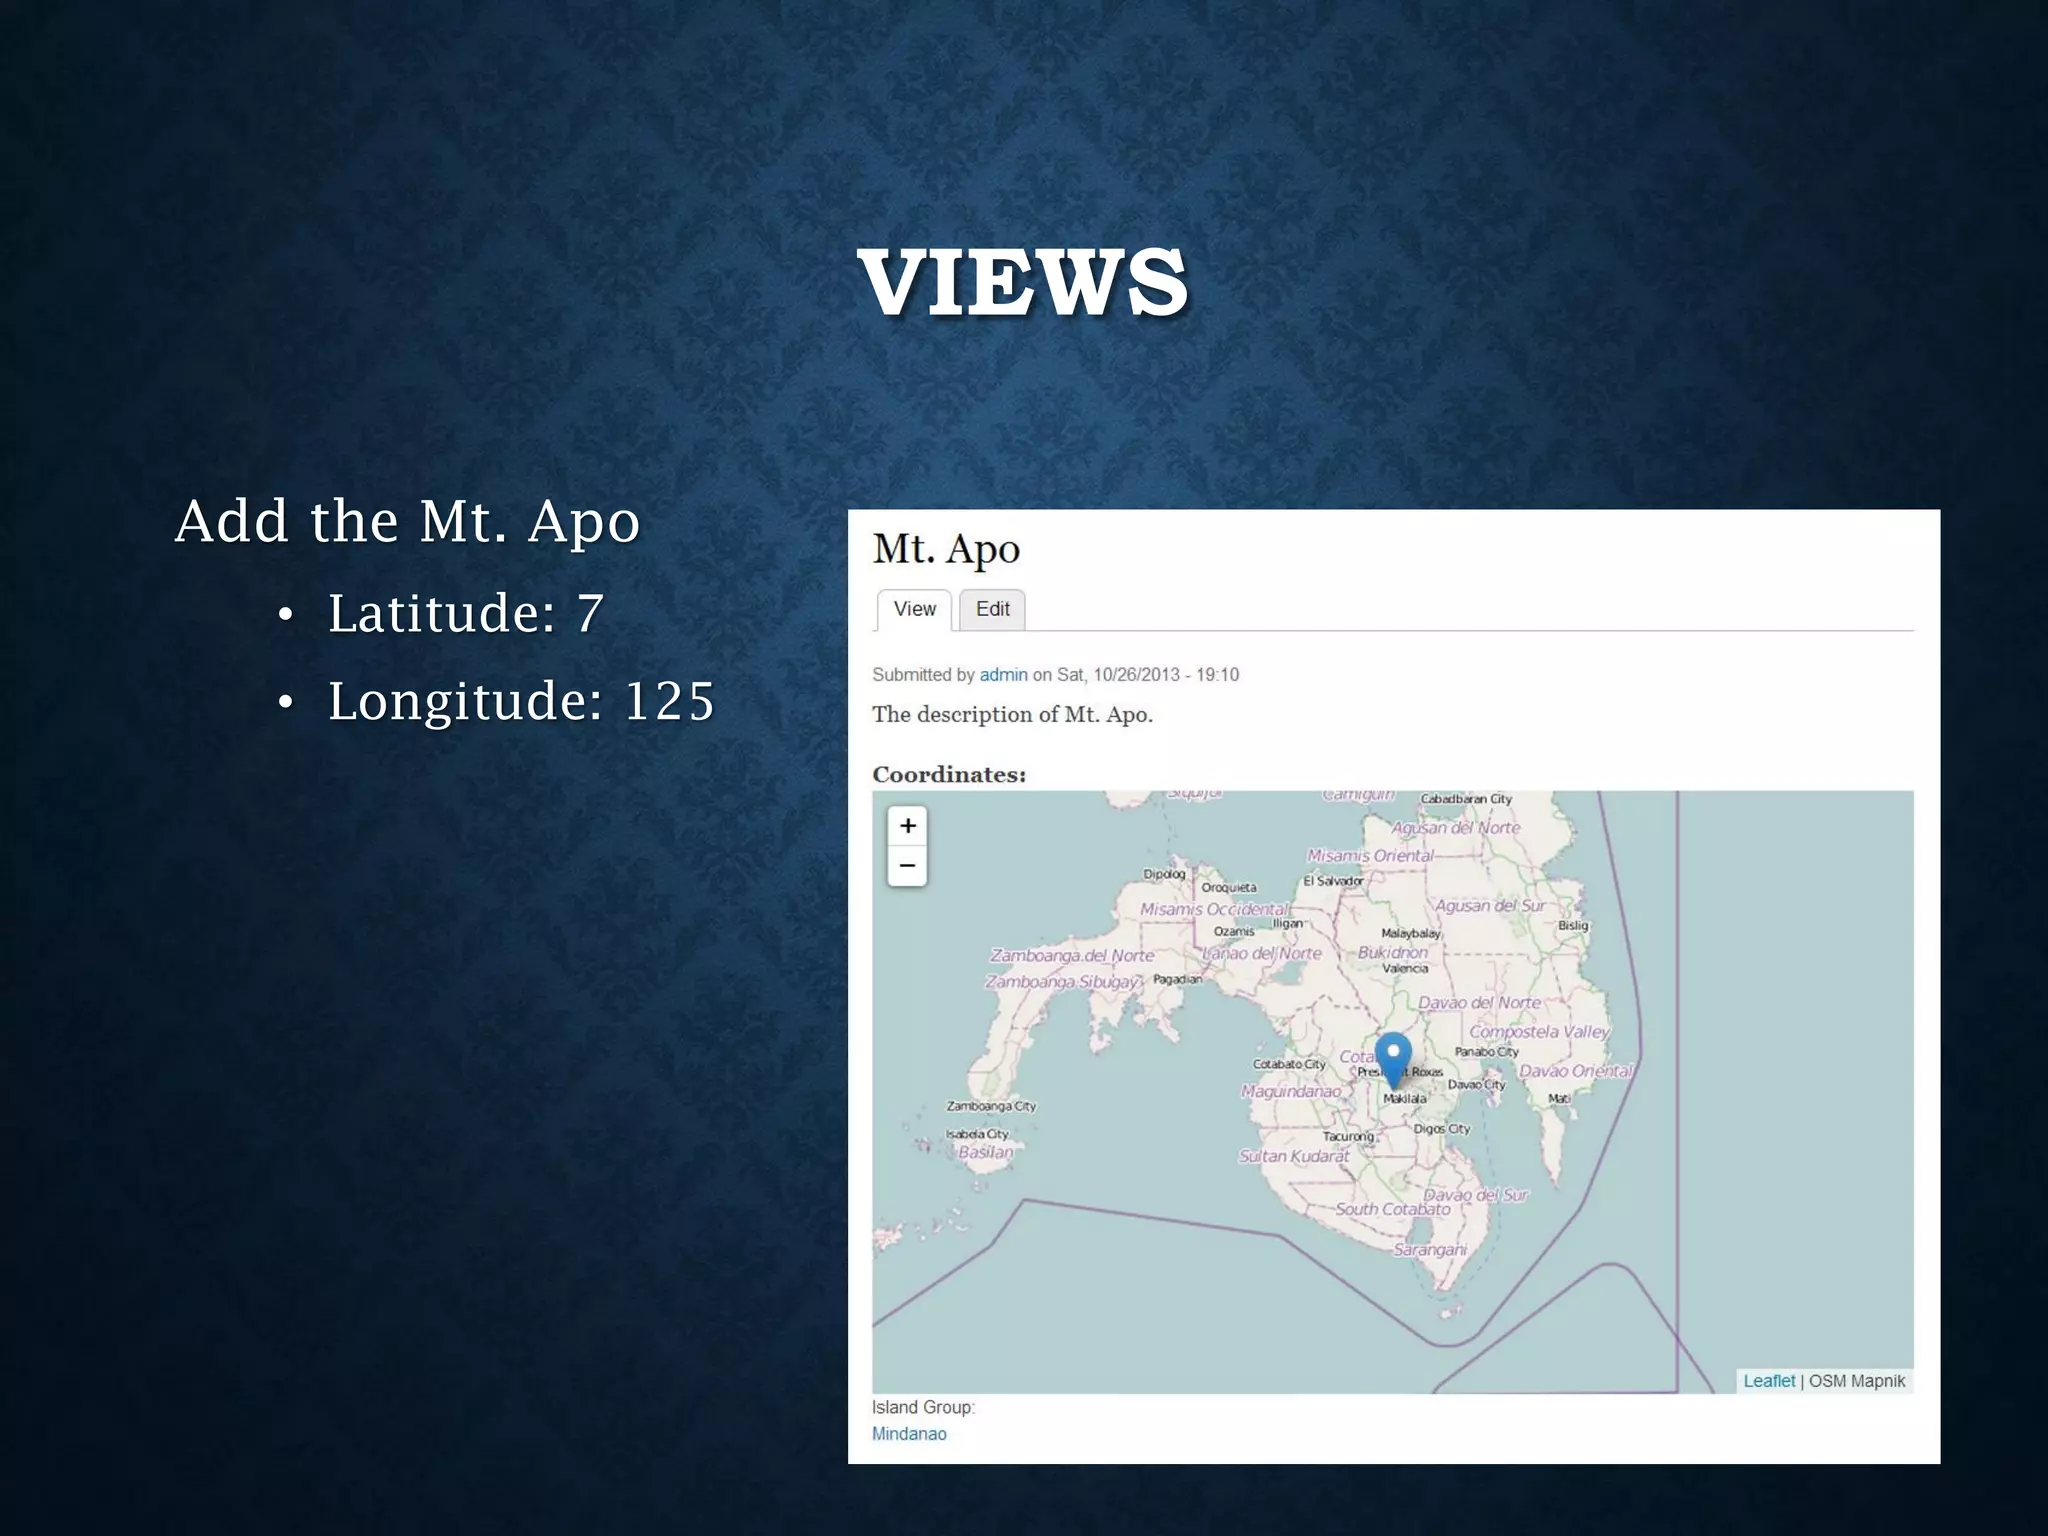The width and height of the screenshot is (2048, 1536).
Task: Click the blue Mt. Apo location marker
Action: 1393,1056
